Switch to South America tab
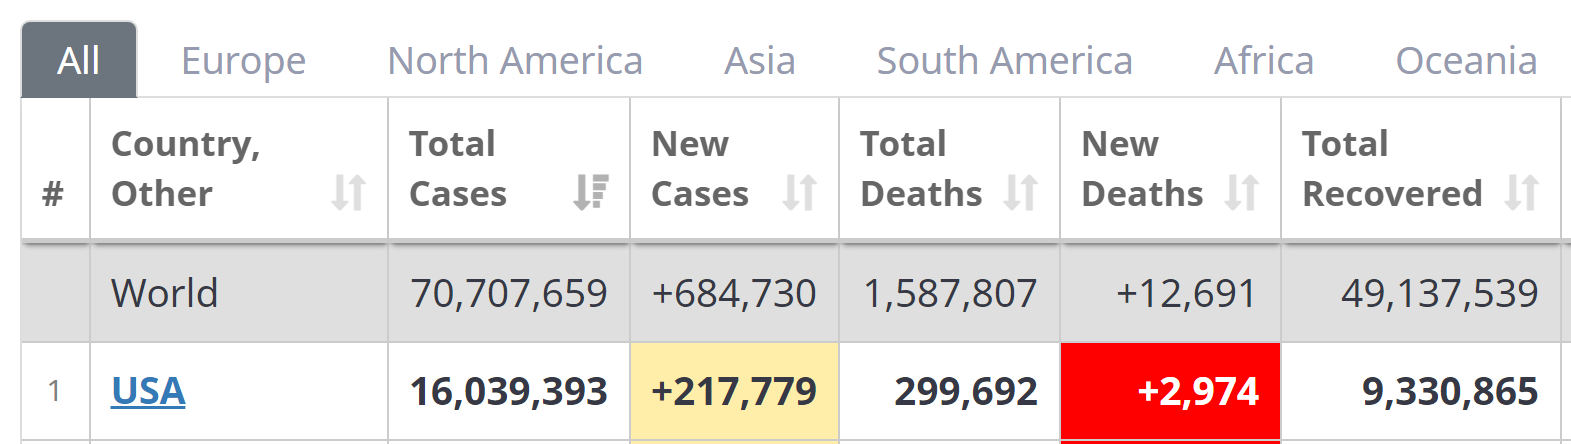Image resolution: width=1571 pixels, height=444 pixels. (1005, 61)
